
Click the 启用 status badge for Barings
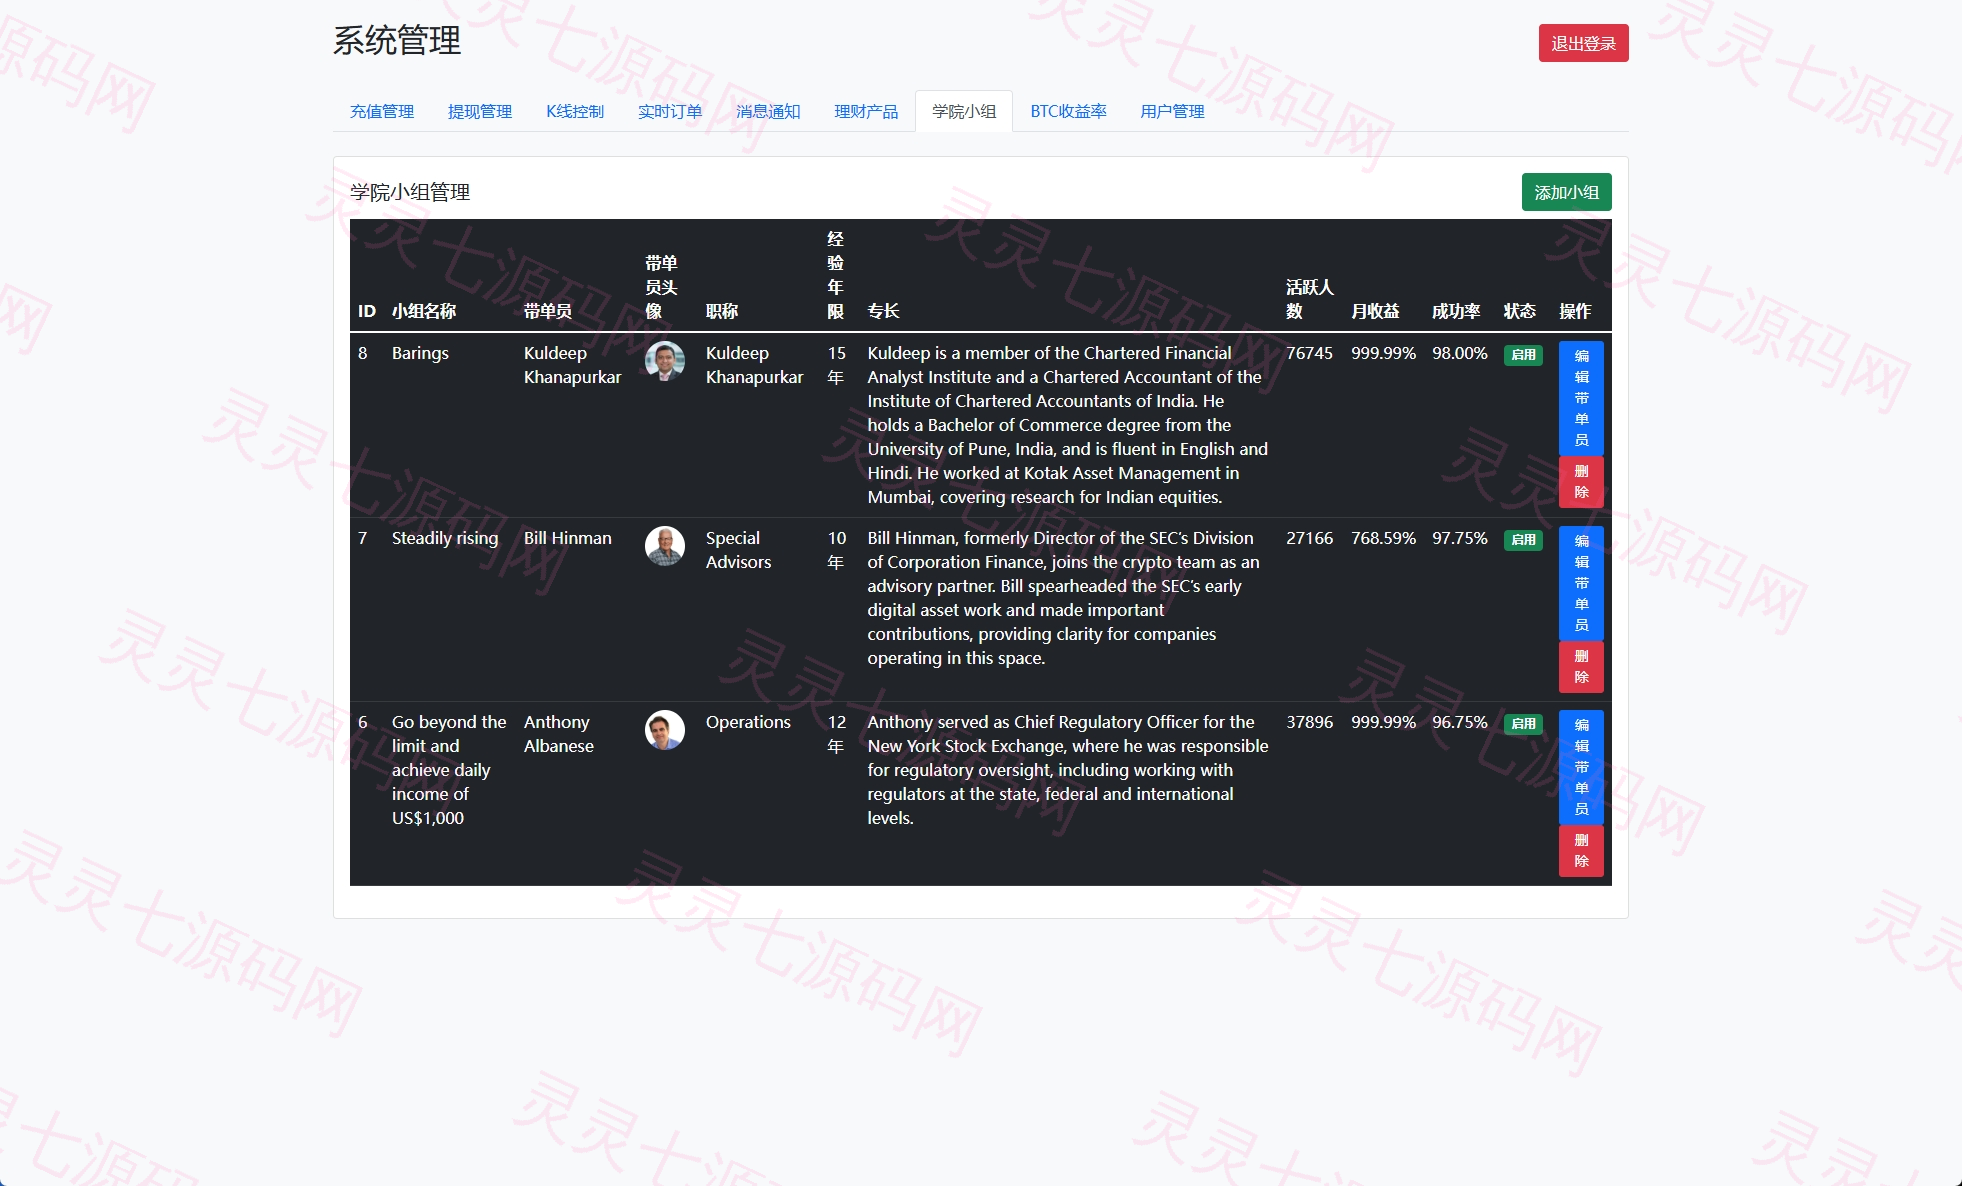(x=1523, y=355)
